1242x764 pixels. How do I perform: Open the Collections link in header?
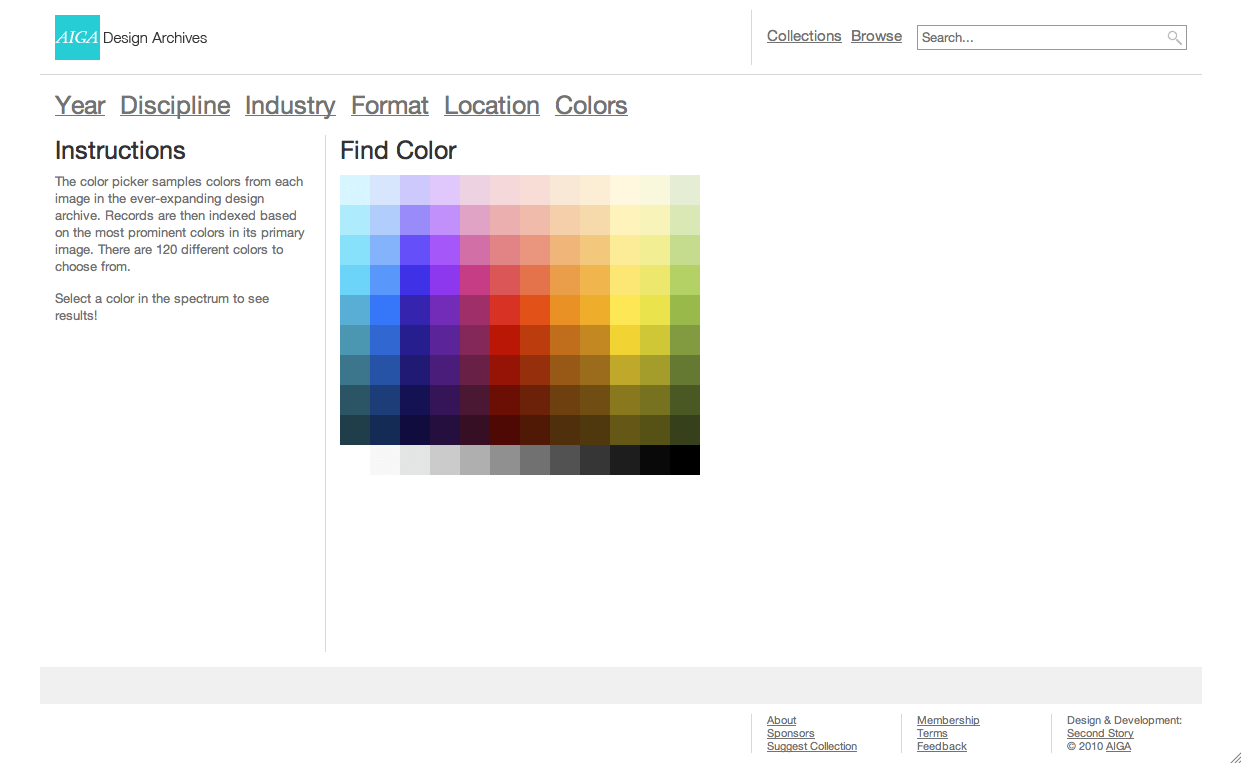(804, 36)
